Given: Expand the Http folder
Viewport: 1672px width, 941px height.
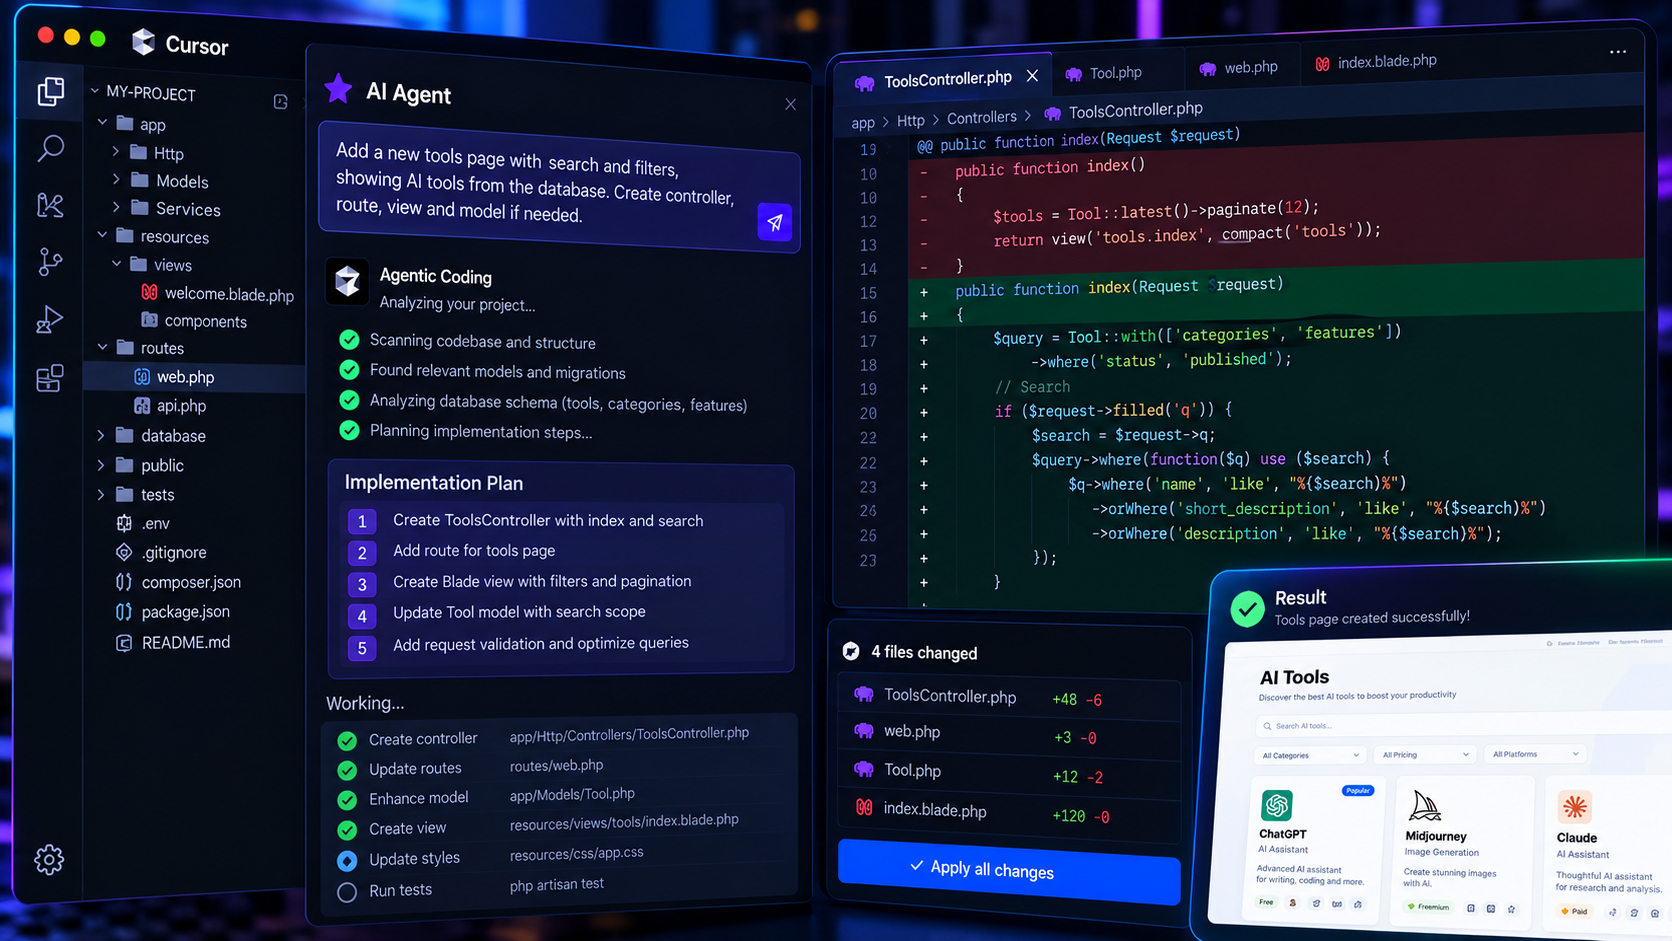Looking at the screenshot, I should pyautogui.click(x=116, y=152).
